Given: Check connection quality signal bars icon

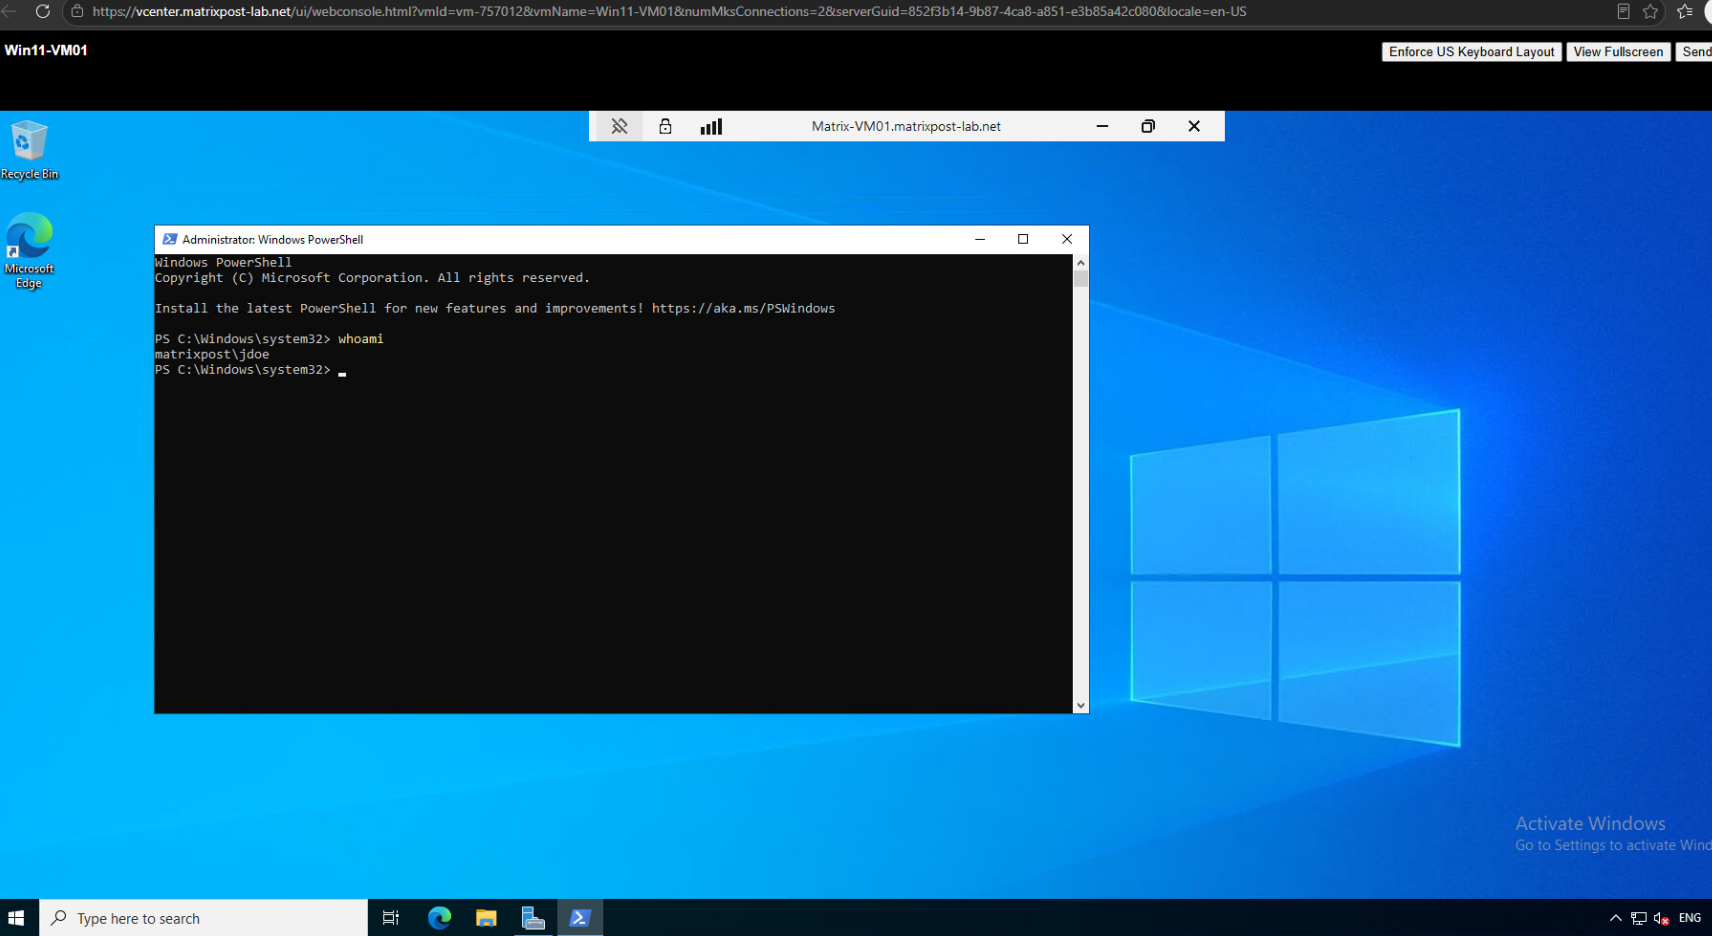Looking at the screenshot, I should [711, 126].
